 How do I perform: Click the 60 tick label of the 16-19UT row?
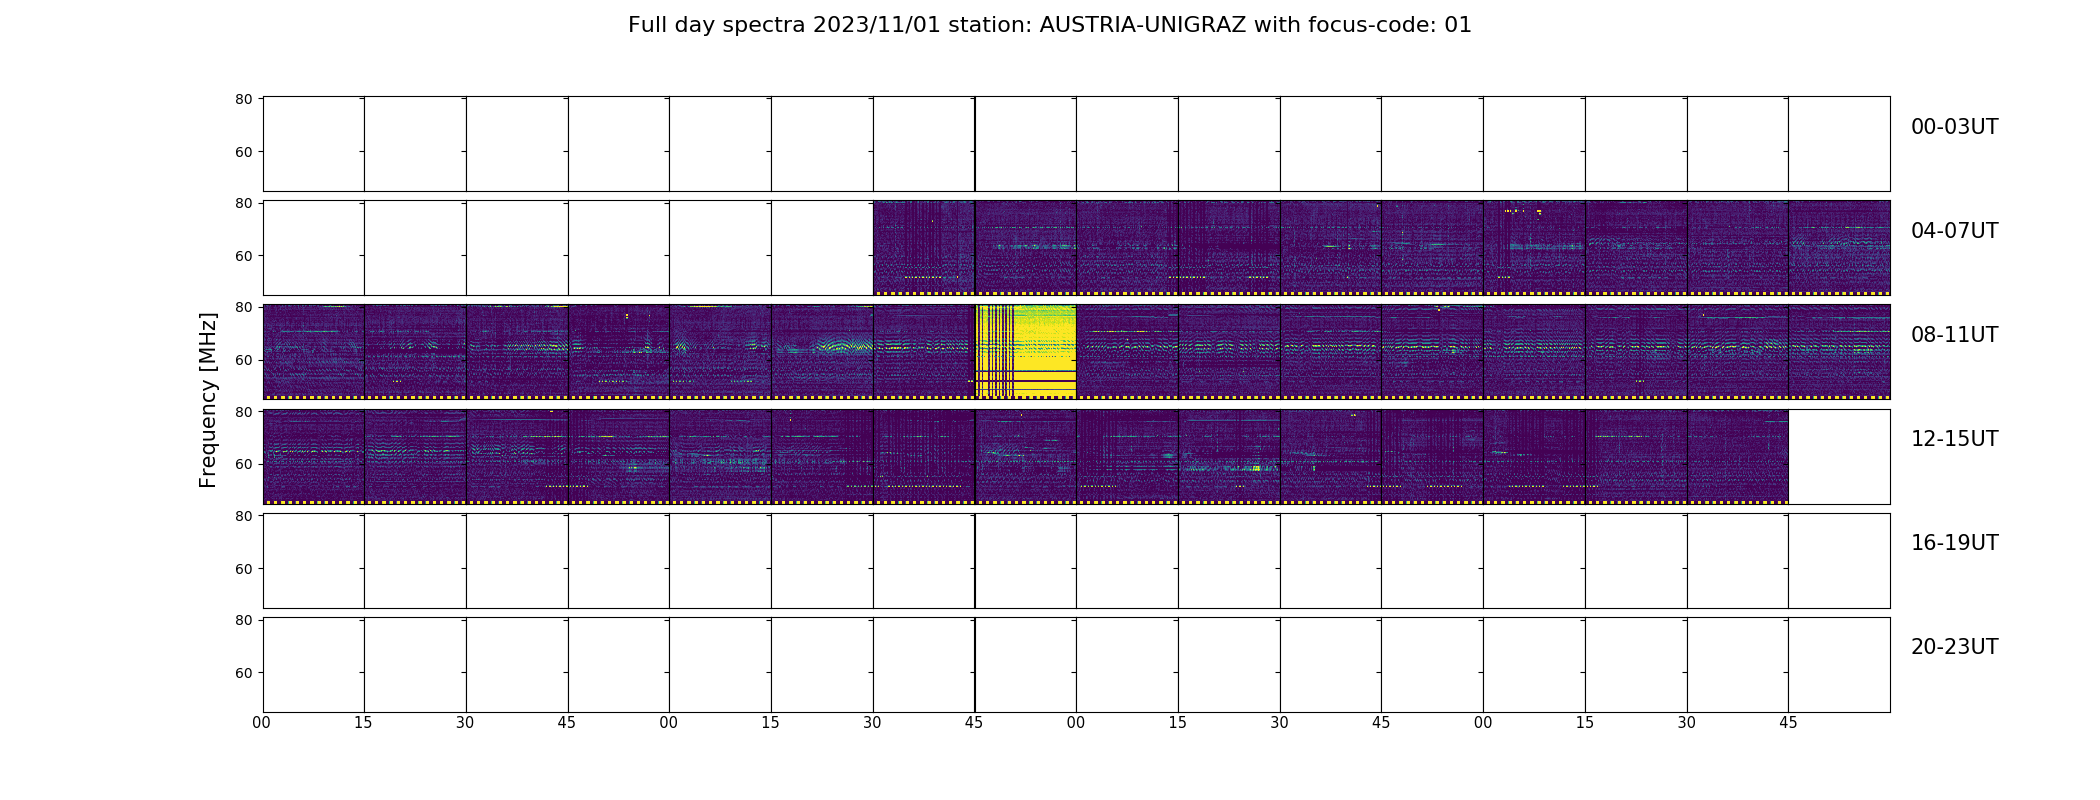coord(243,569)
